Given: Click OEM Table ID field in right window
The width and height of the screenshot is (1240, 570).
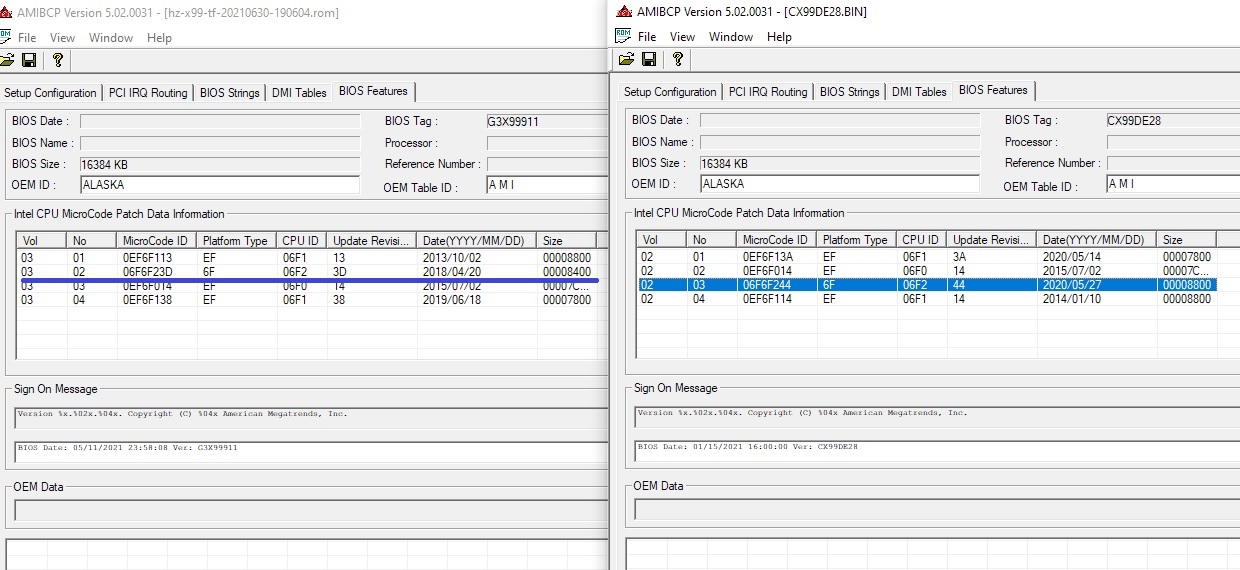Looking at the screenshot, I should coord(1172,184).
